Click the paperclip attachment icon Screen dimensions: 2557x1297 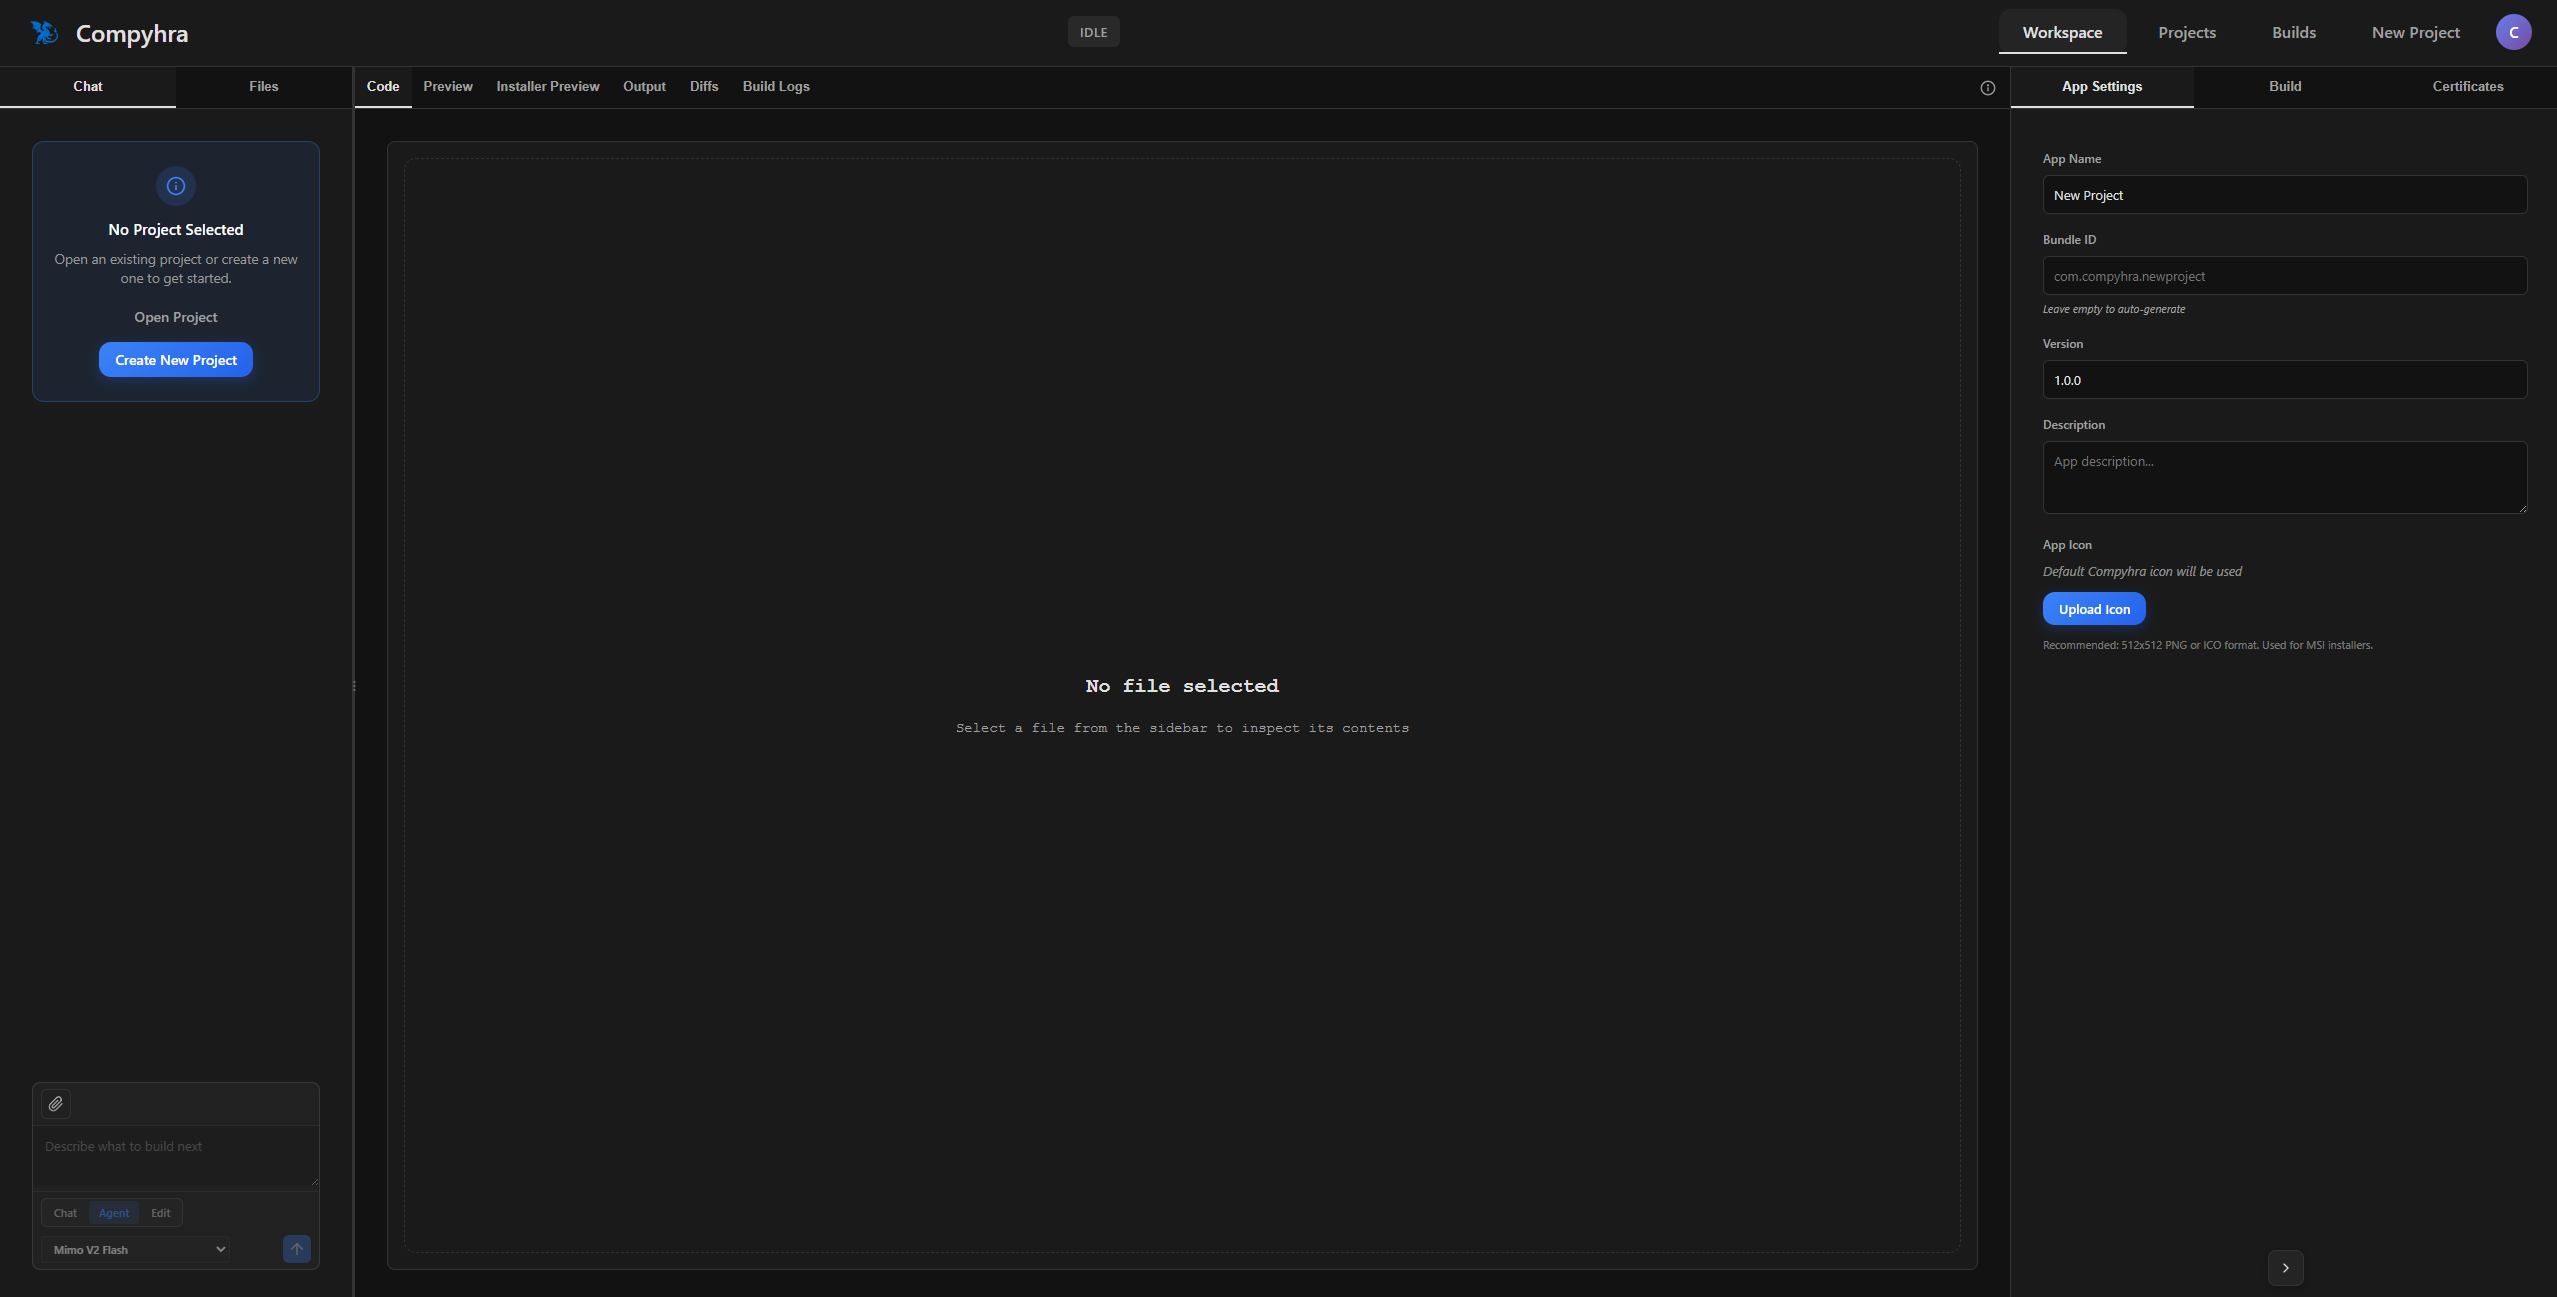pyautogui.click(x=56, y=1104)
